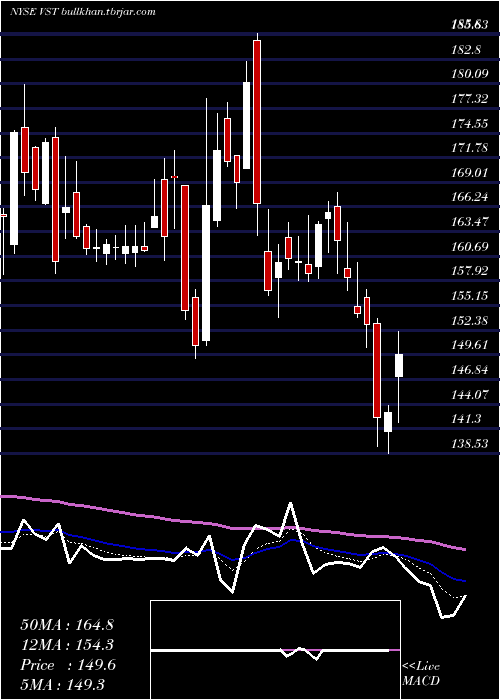Select the 138.53 price axis label
Viewport: 500px width, 700px height.
pyautogui.click(x=470, y=444)
